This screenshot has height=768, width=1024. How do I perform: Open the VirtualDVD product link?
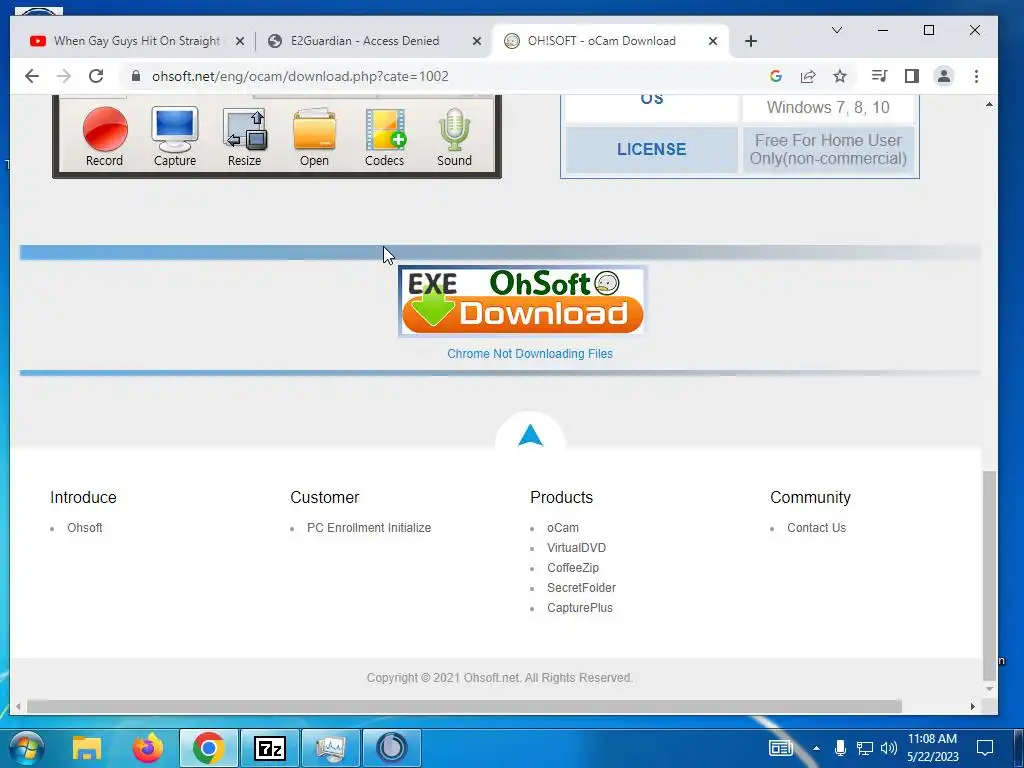[x=577, y=548]
